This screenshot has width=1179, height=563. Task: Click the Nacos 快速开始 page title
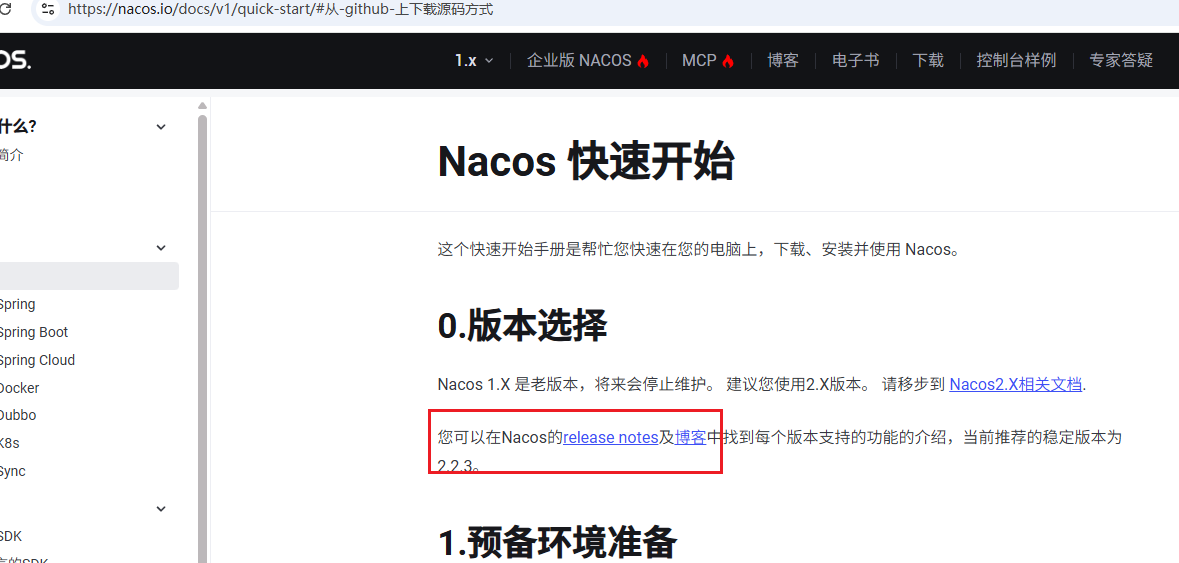pos(586,162)
